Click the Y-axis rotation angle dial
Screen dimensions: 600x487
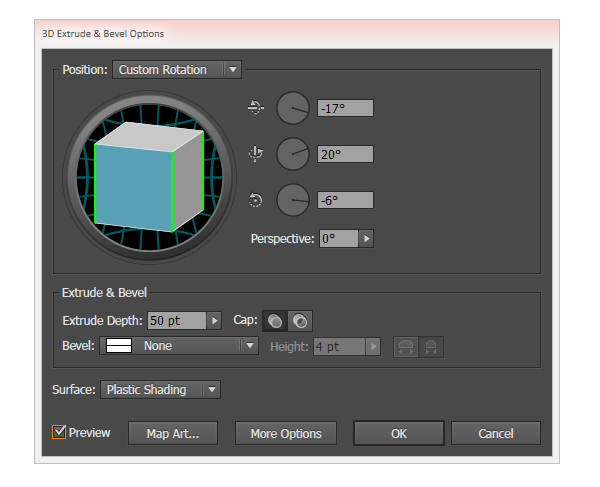pos(293,154)
